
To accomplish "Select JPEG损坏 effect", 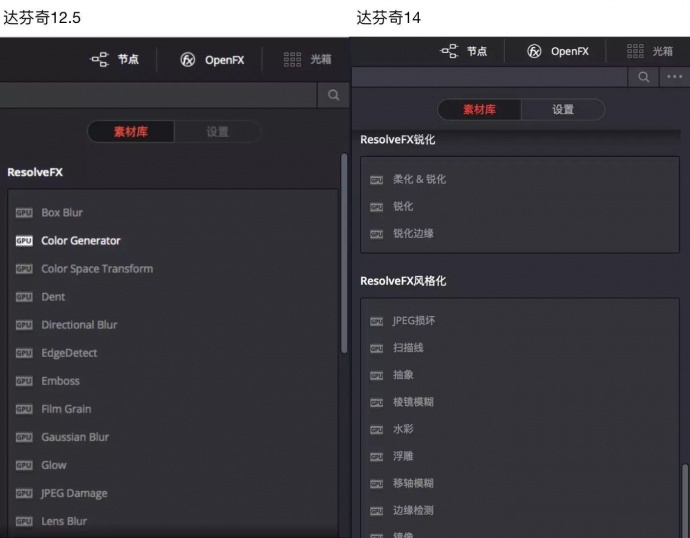I will [x=414, y=321].
